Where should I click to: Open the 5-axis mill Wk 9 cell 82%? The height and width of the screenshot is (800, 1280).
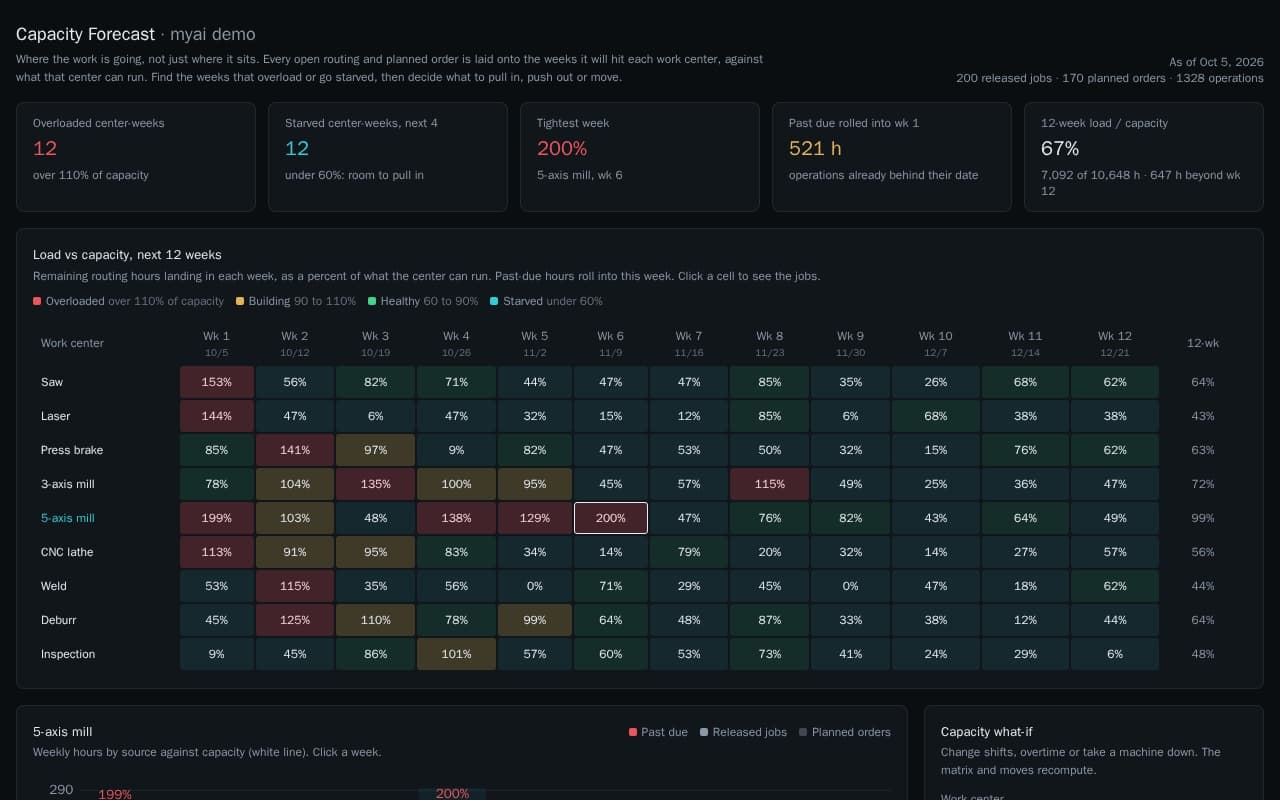pyautogui.click(x=851, y=518)
